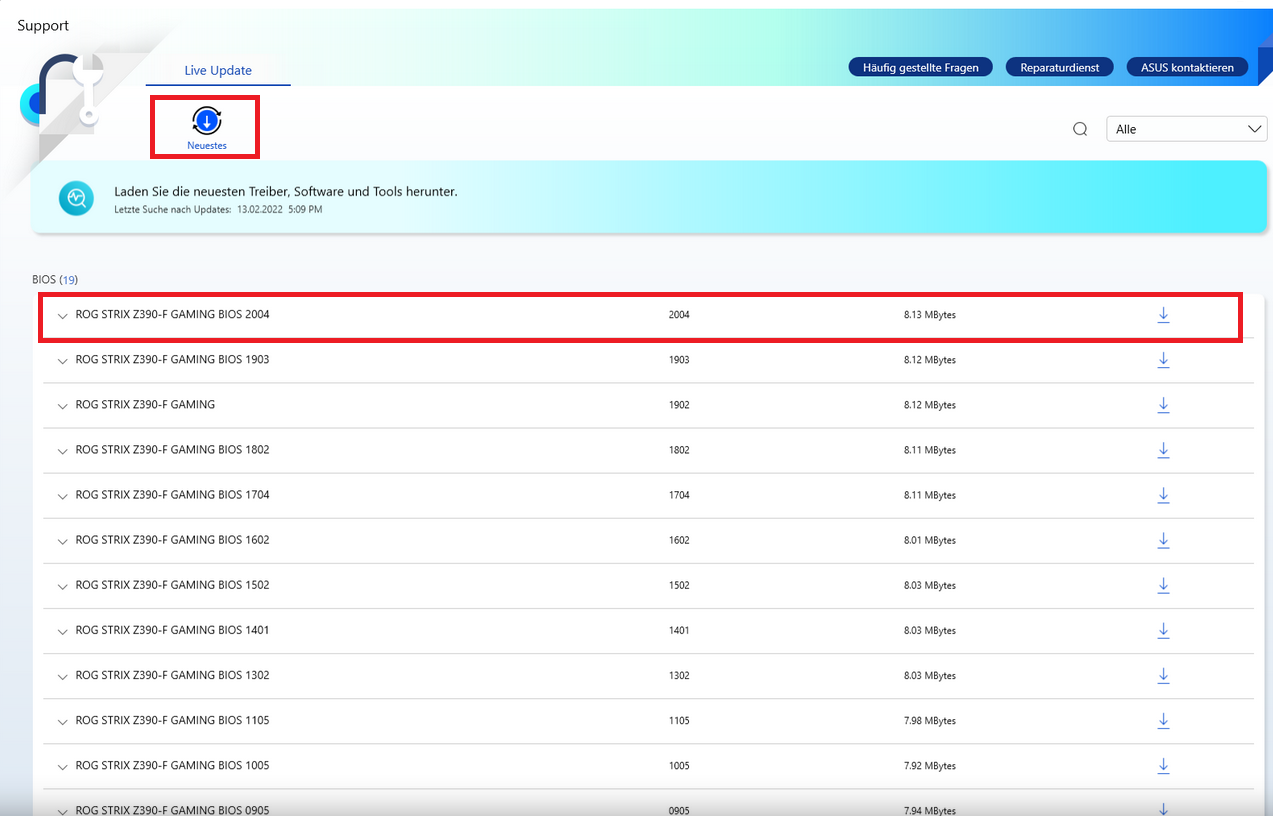Open the Reparaturdienst page
The height and width of the screenshot is (816, 1273).
point(1059,68)
